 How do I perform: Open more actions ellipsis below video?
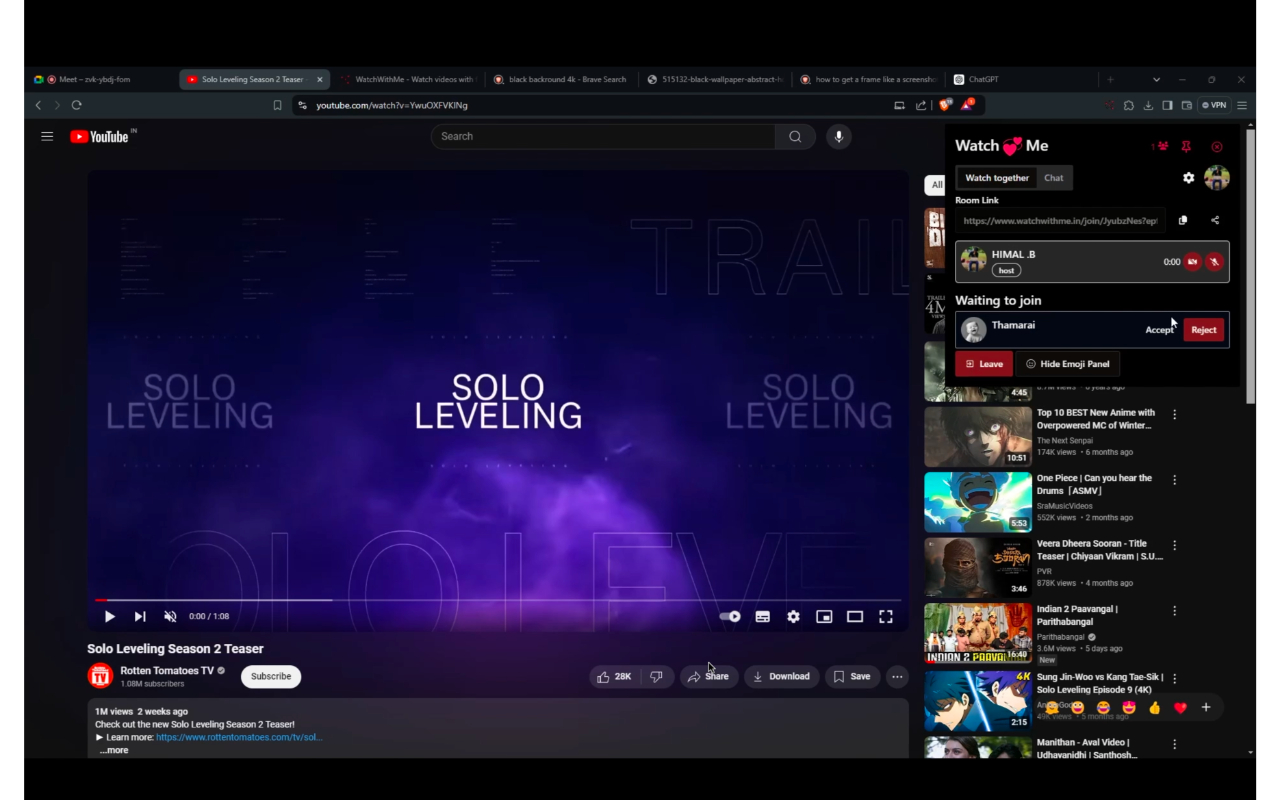tap(897, 677)
